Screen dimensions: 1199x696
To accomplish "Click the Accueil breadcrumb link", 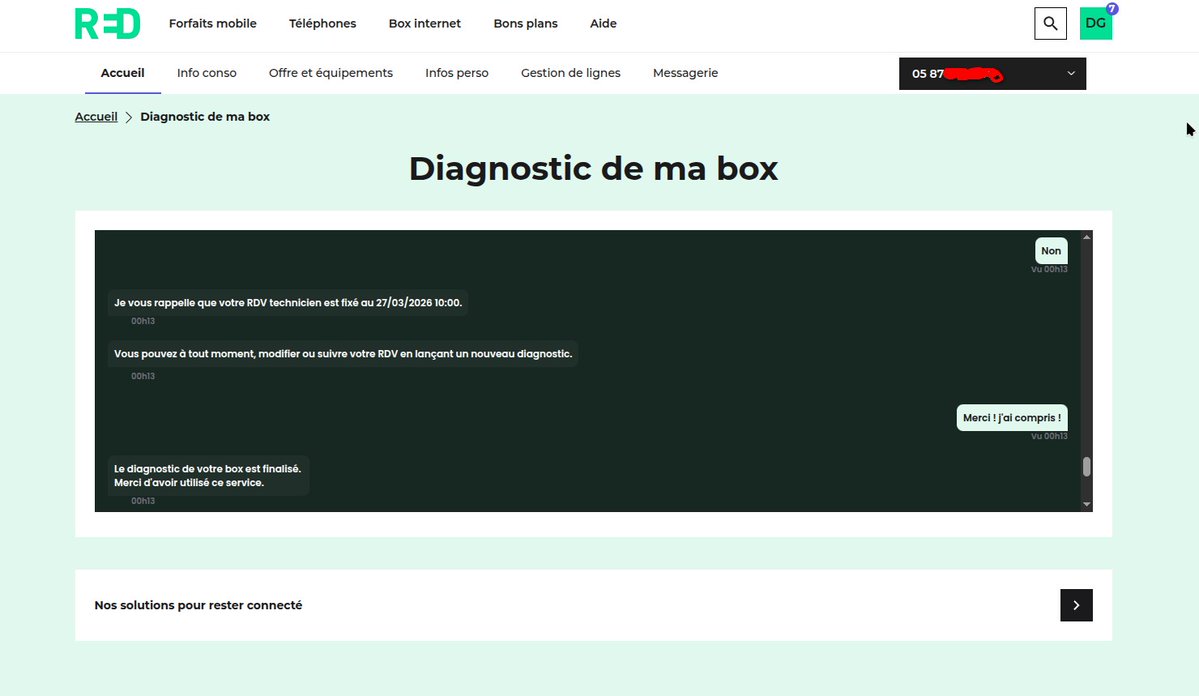I will pos(96,117).
